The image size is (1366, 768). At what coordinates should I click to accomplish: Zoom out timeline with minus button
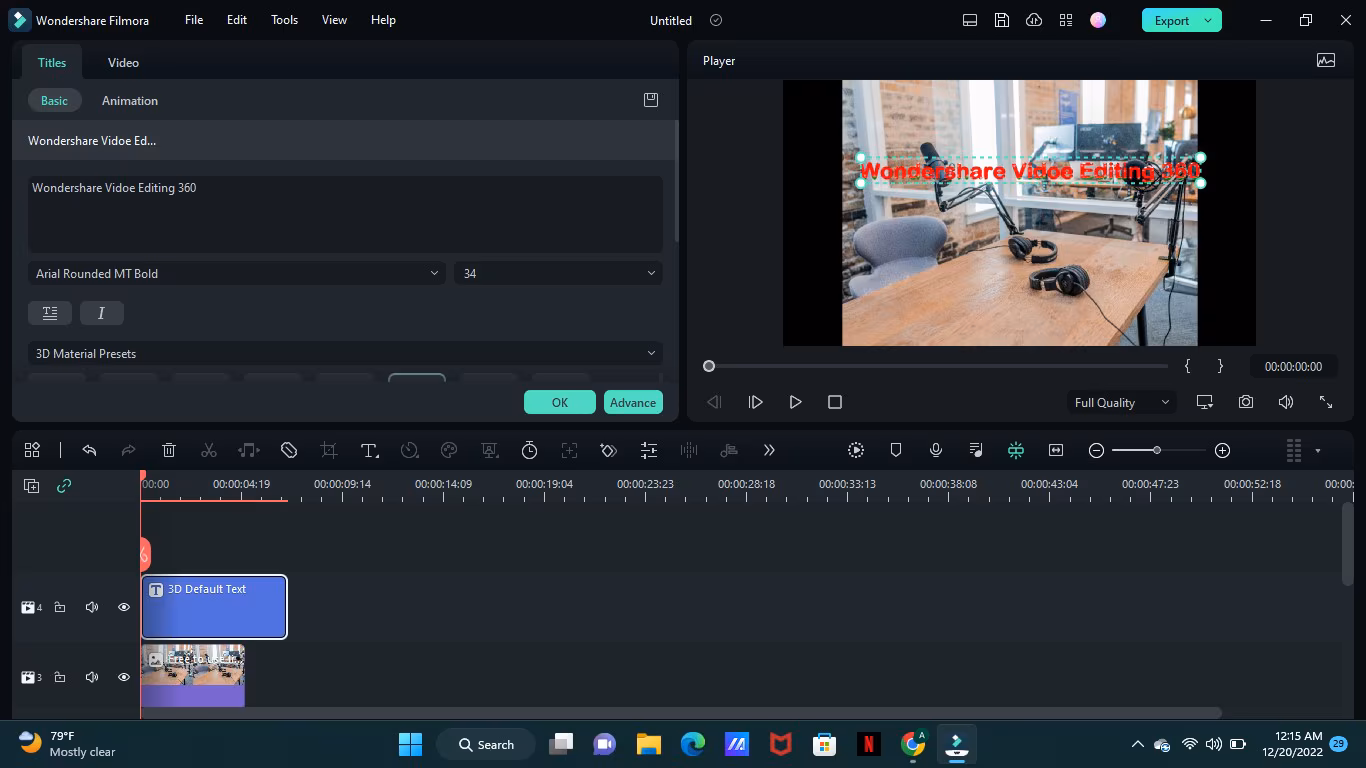1096,450
